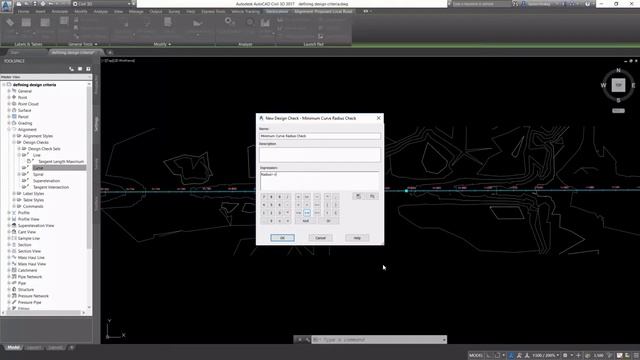Click the command line close X icon

(x=300, y=340)
